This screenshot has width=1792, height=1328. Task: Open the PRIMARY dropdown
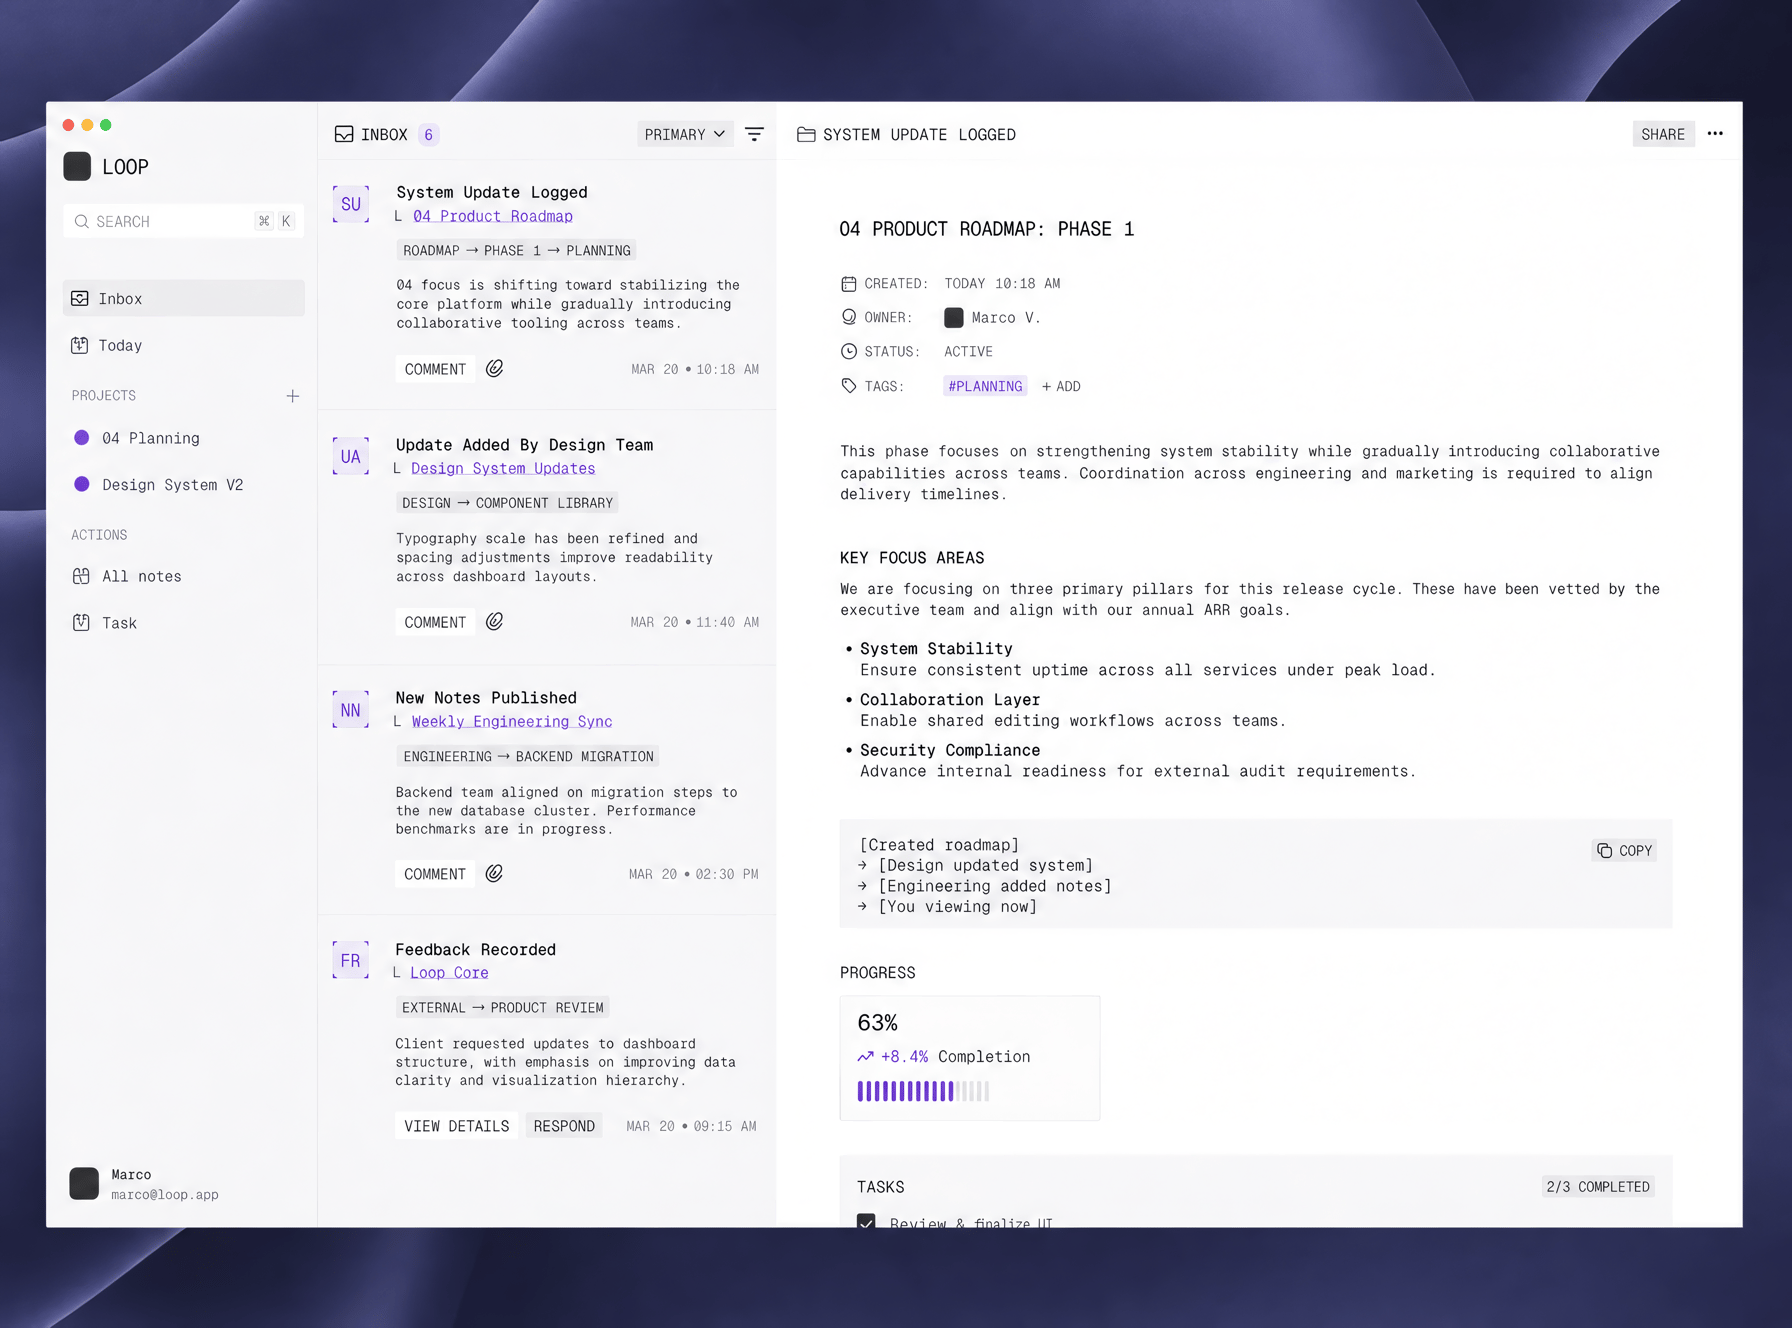click(x=685, y=134)
